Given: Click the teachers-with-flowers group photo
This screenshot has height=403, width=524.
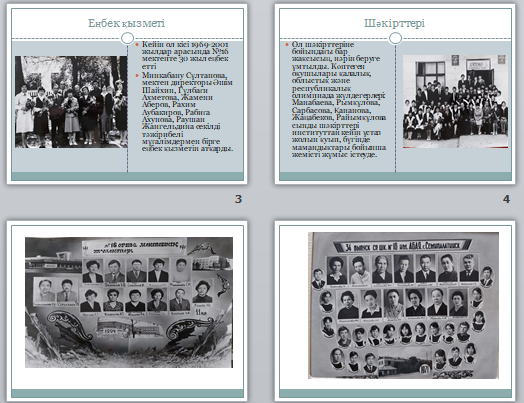Looking at the screenshot, I should point(71,102).
